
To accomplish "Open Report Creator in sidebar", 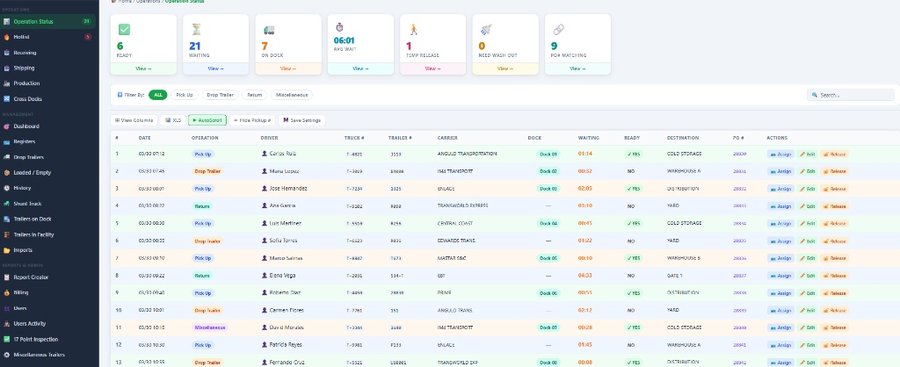I will [x=48, y=277].
